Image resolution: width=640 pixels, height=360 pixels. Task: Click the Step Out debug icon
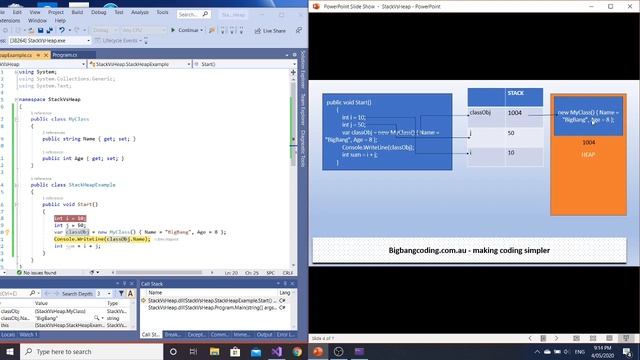point(241,30)
